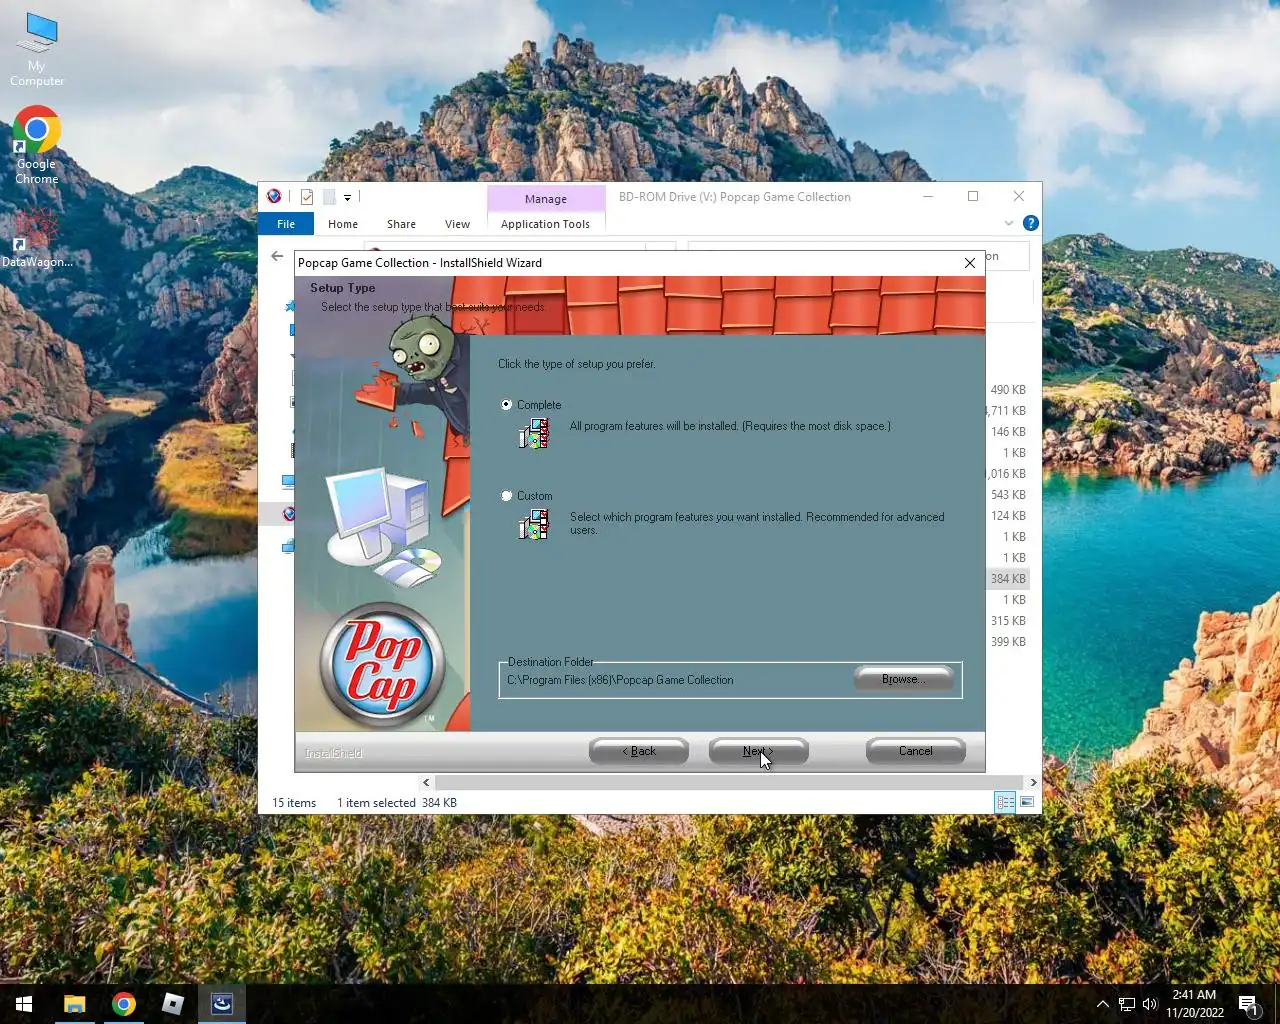This screenshot has height=1024, width=1280.
Task: Click Browse to change destination folder
Action: 904,679
